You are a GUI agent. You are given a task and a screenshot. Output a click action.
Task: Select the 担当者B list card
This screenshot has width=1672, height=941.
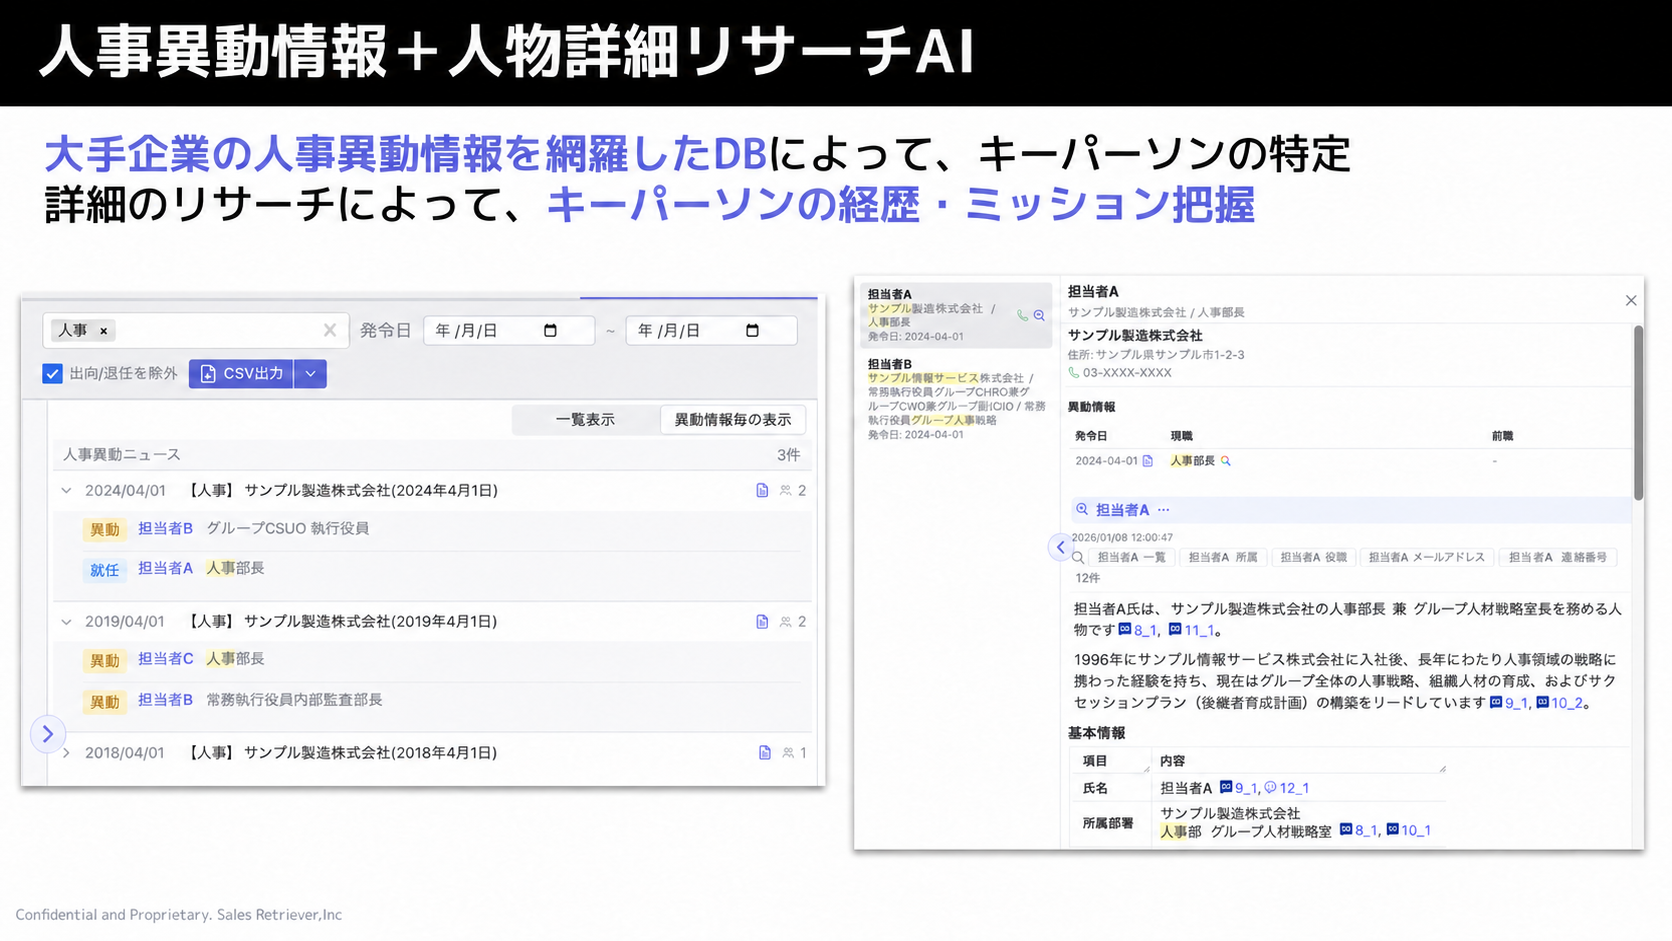point(955,399)
